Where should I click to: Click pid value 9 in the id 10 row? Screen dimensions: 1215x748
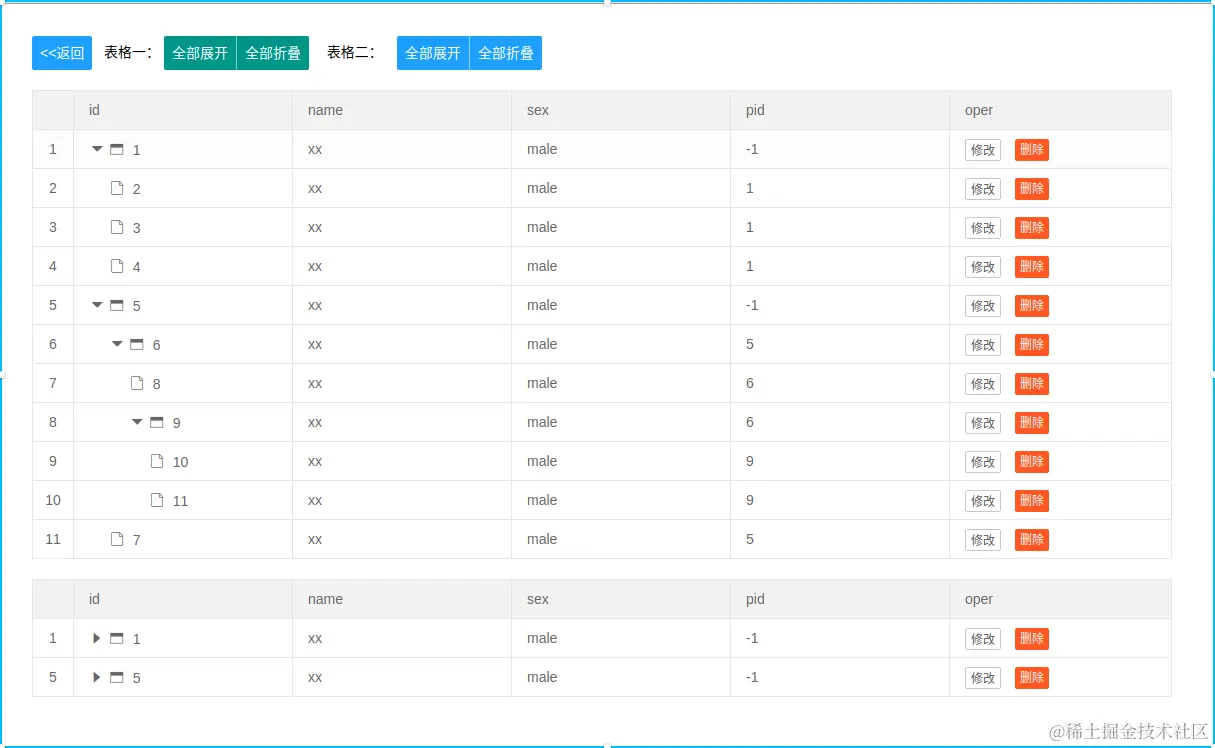[750, 461]
